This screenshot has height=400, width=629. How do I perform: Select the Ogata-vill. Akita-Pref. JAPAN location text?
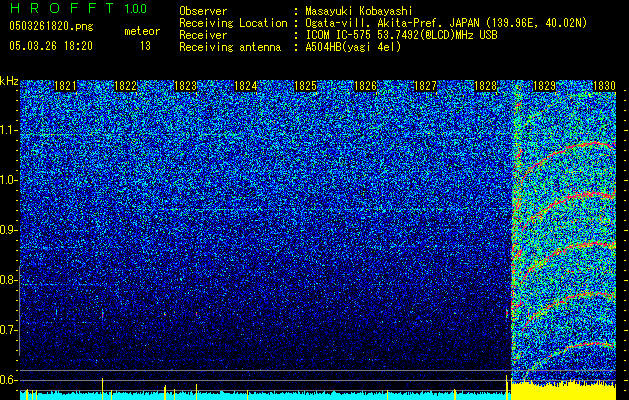click(446, 23)
